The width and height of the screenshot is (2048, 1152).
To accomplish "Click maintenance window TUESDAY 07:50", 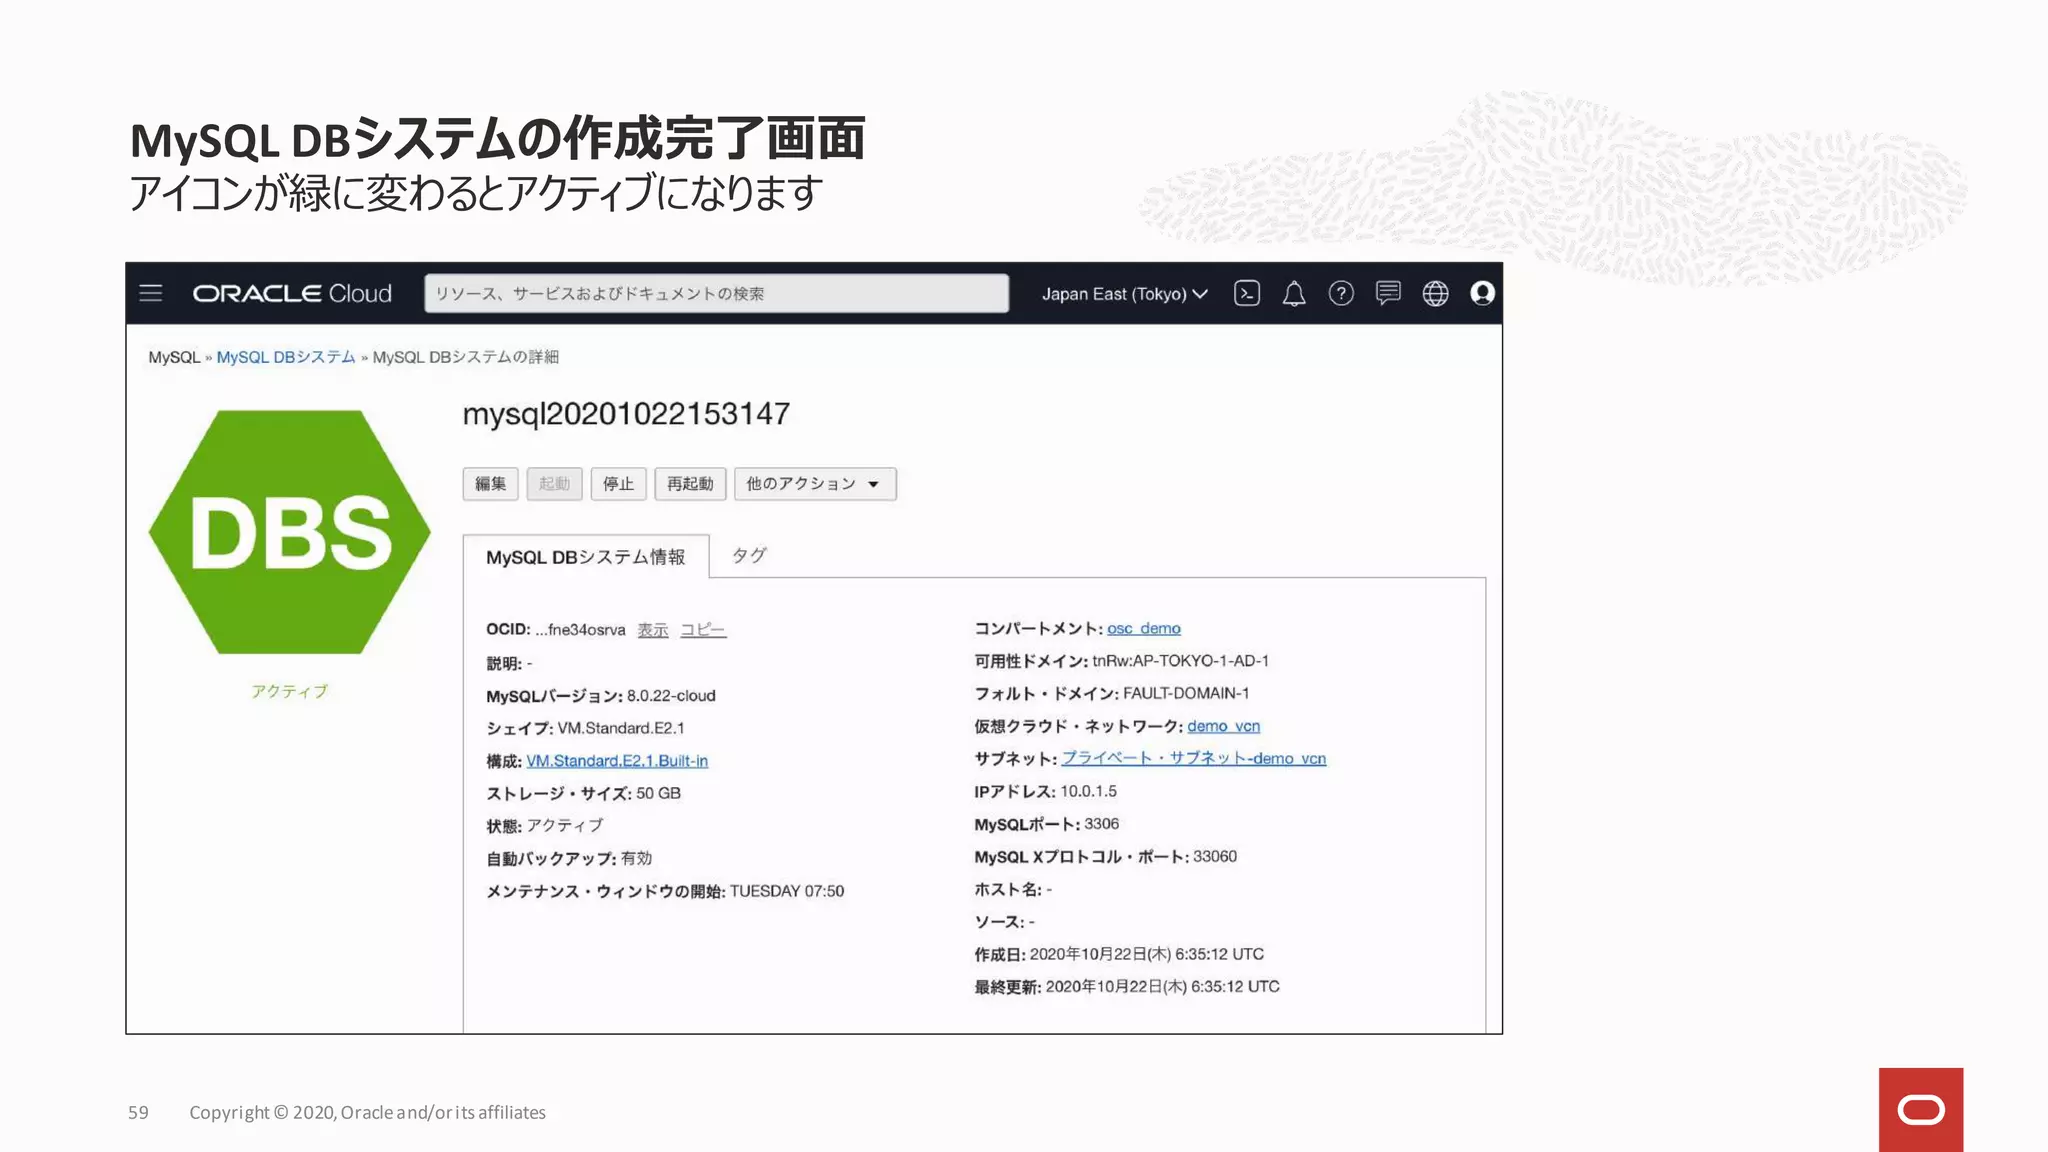I will [787, 891].
